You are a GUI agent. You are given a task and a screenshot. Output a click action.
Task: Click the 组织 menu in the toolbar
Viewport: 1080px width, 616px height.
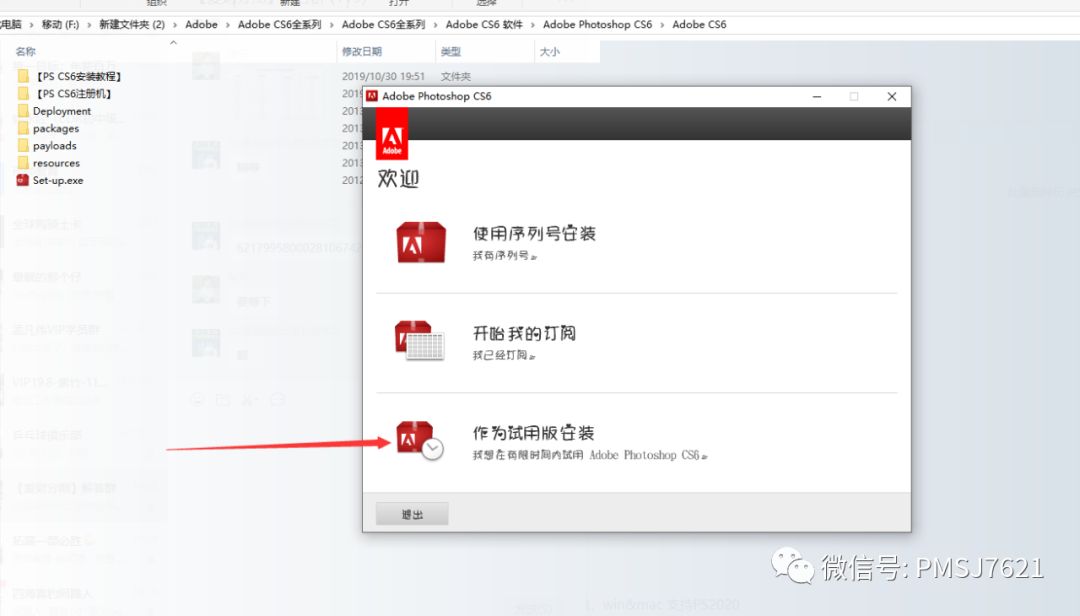(x=155, y=3)
